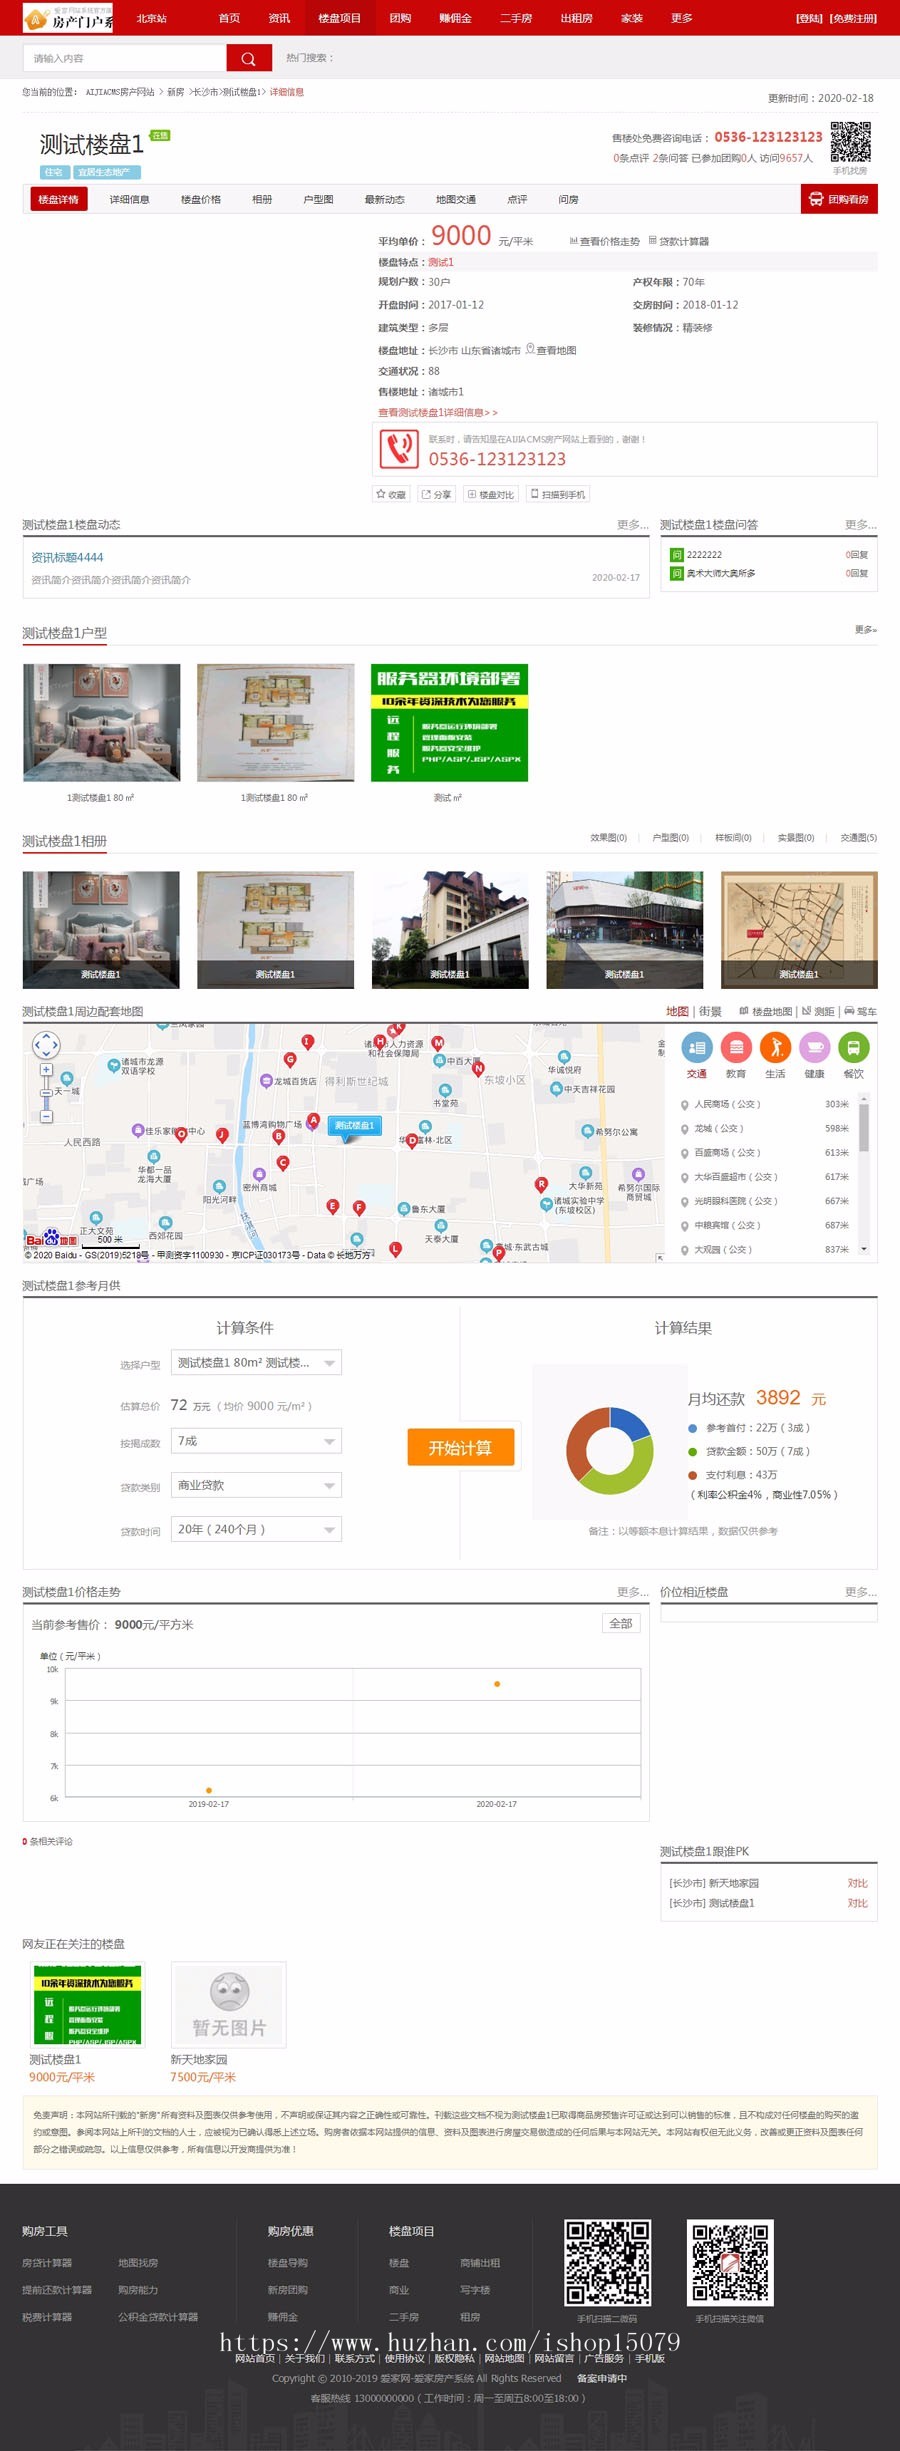Open the 贷款计算器 loan calculator
The width and height of the screenshot is (900, 2451).
click(678, 241)
